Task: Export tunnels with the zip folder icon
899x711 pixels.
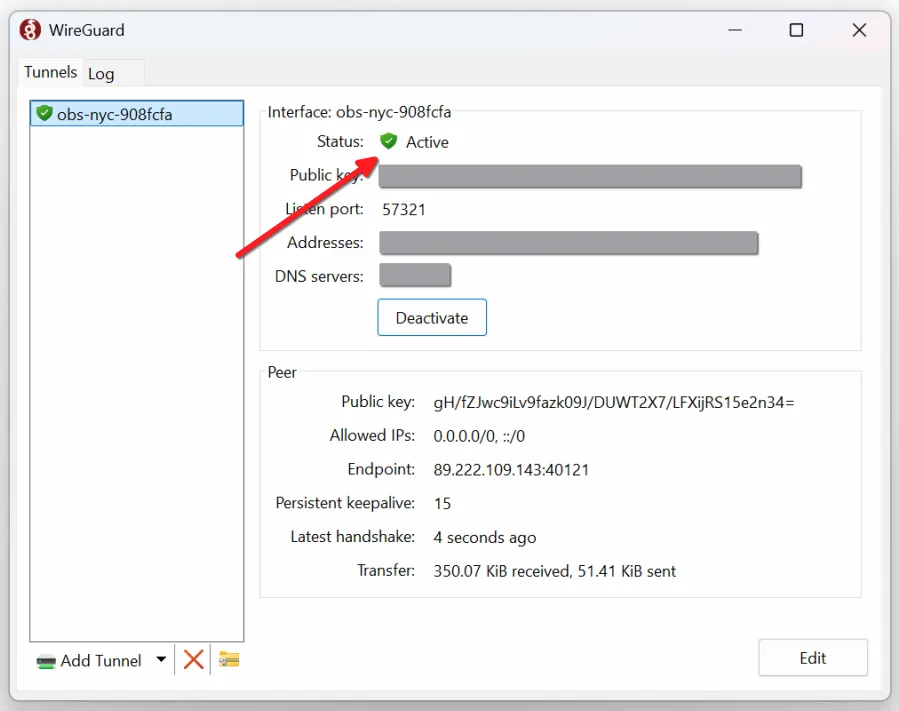Action: click(x=229, y=660)
